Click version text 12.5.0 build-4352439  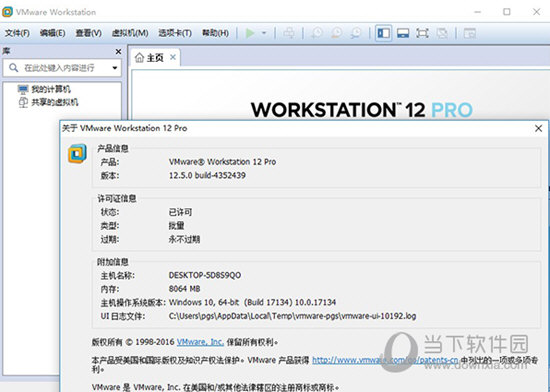point(207,175)
